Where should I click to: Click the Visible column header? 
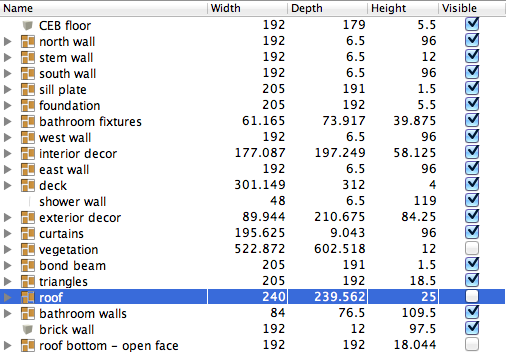pos(472,8)
